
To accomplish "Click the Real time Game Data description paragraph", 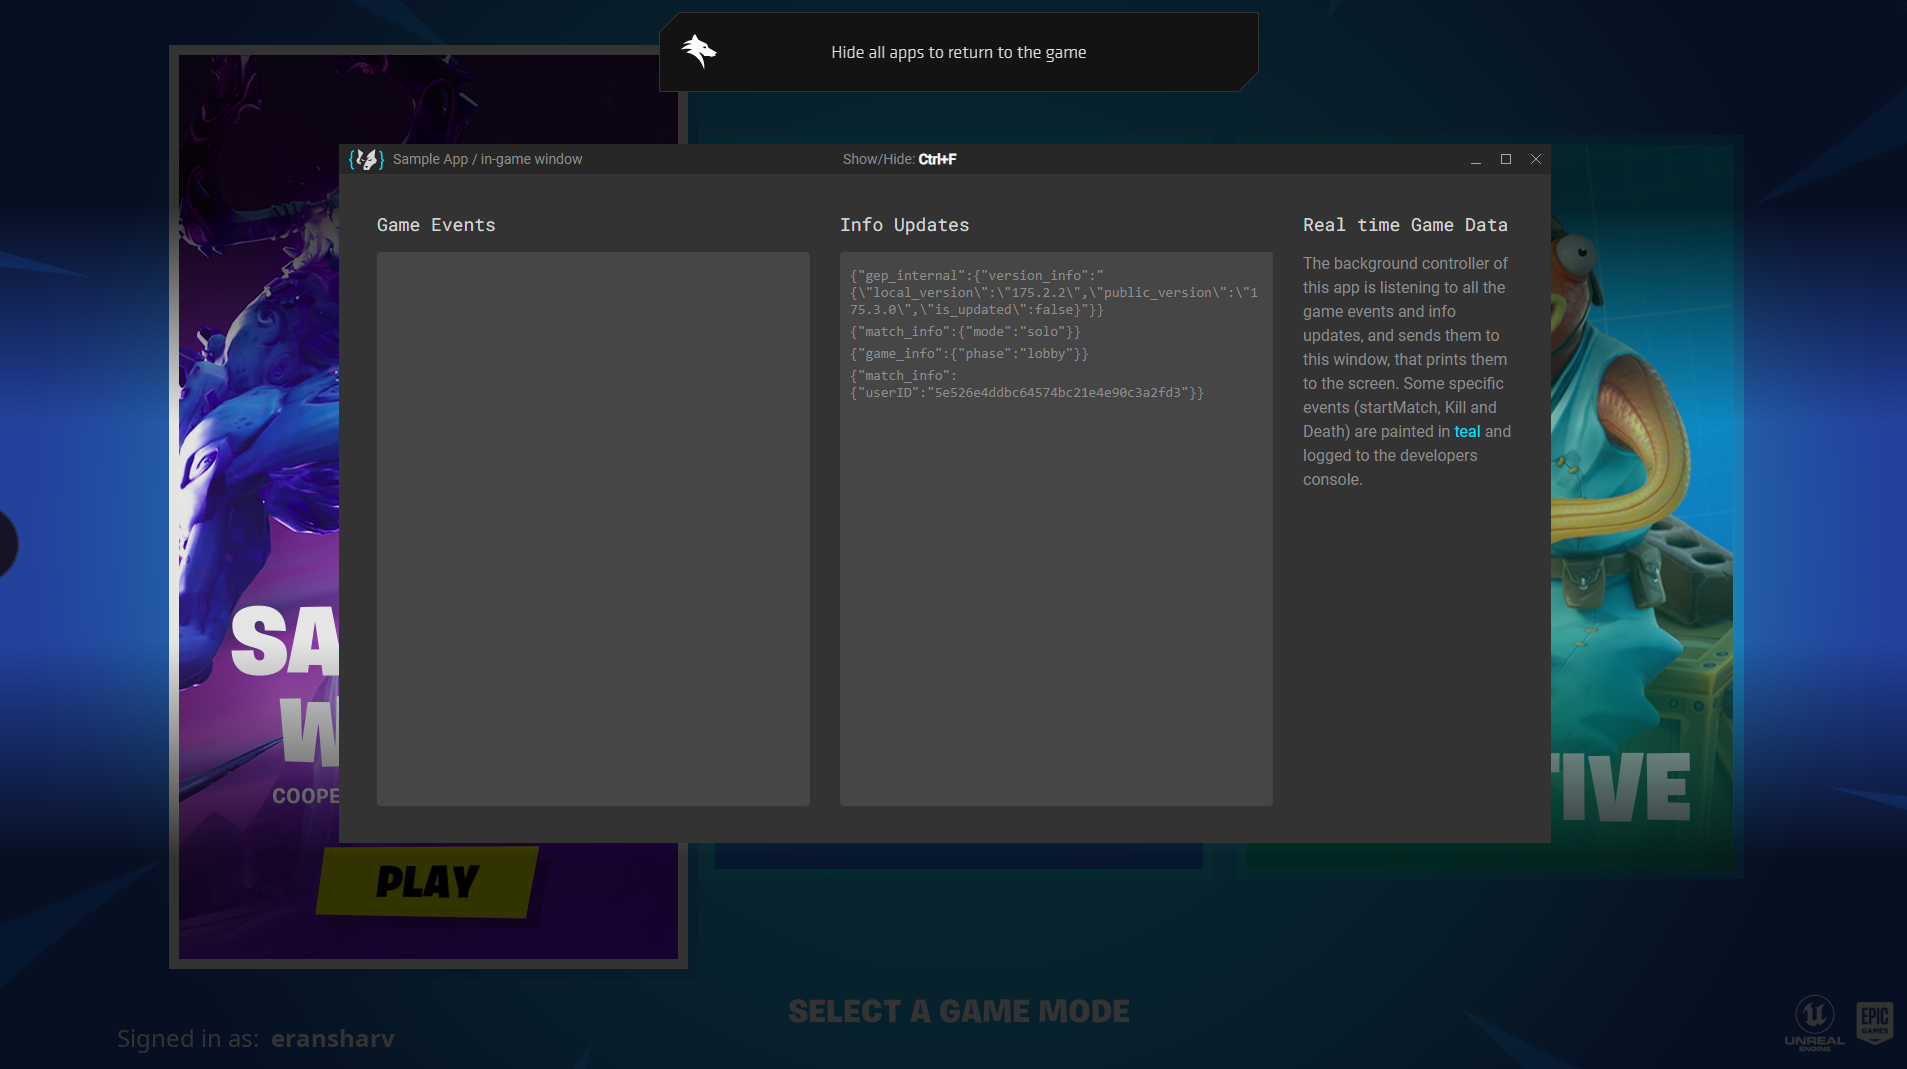I will tap(1406, 371).
